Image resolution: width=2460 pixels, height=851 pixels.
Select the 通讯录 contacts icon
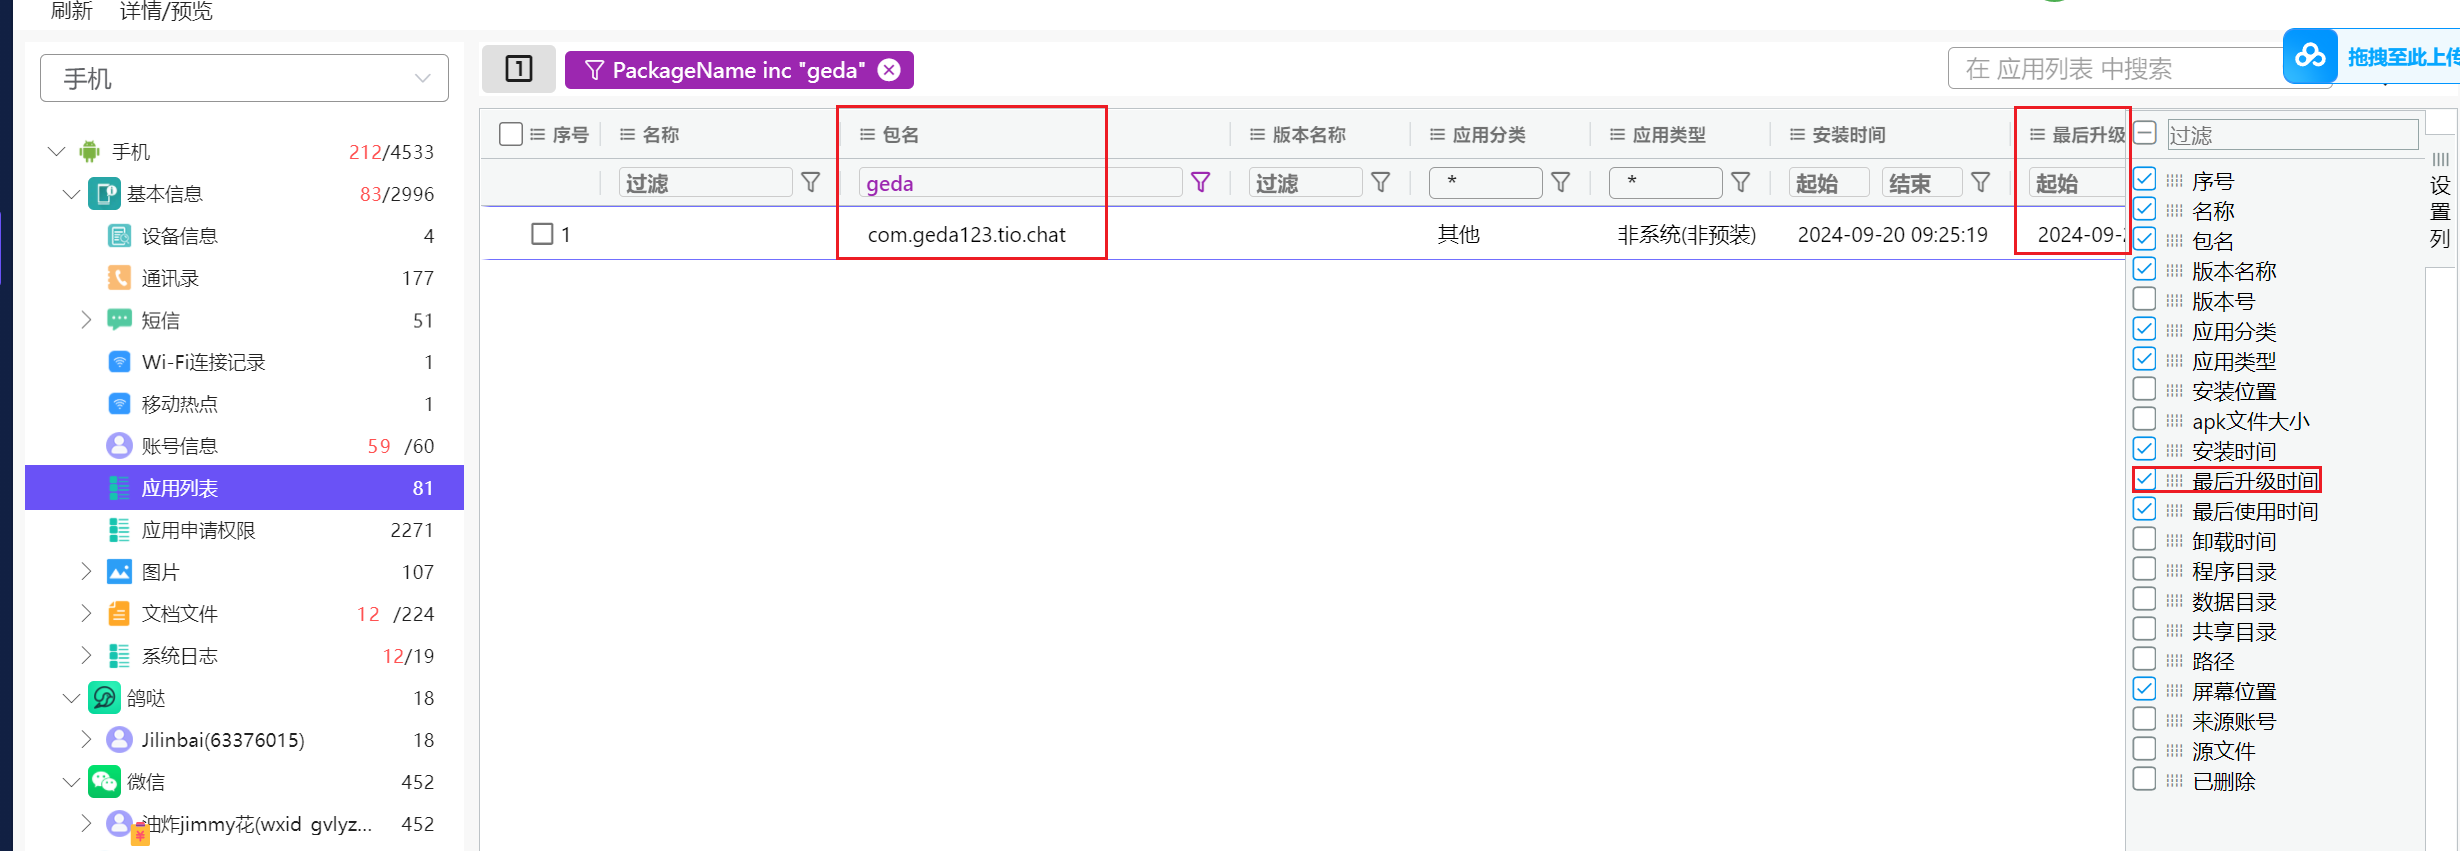[119, 278]
